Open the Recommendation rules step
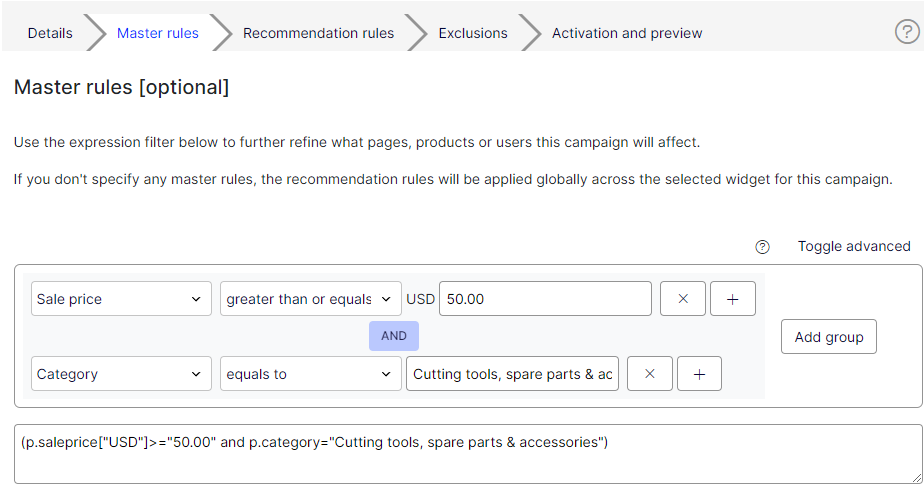This screenshot has width=924, height=485. [318, 33]
